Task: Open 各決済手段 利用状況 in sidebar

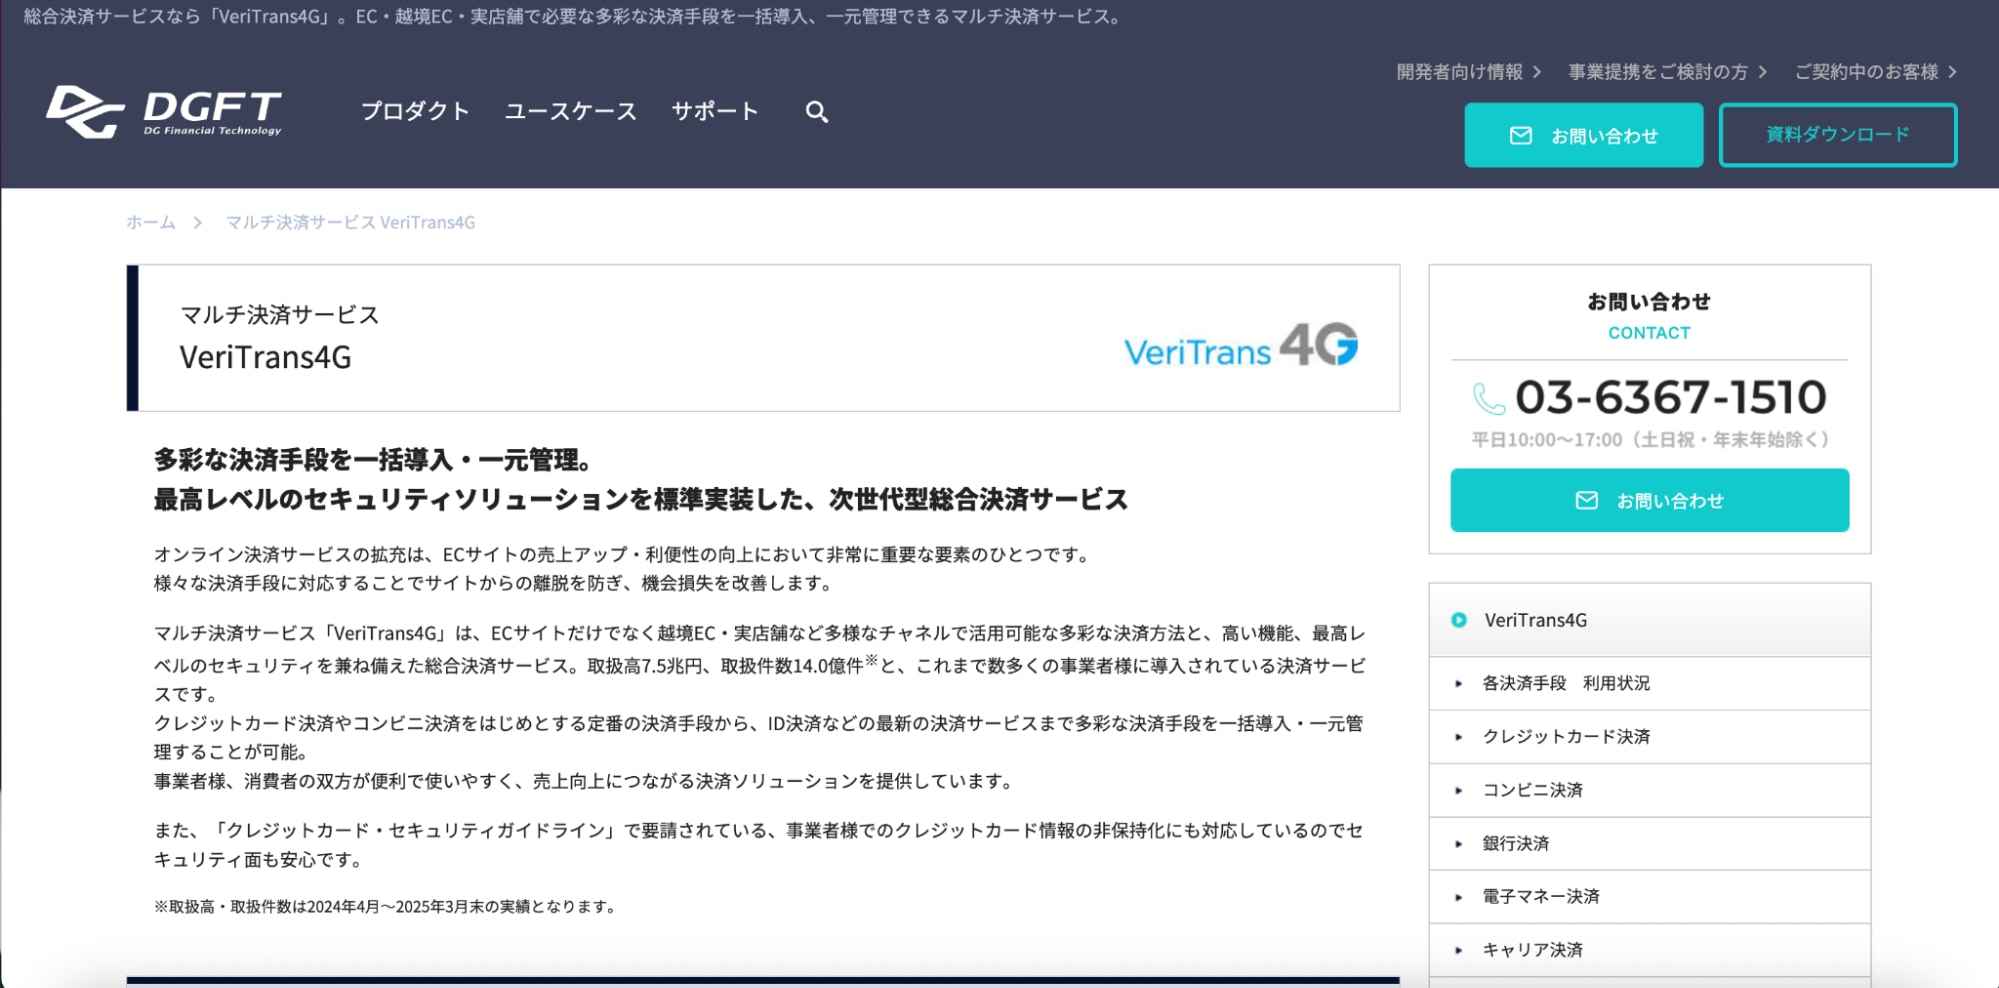Action: [1565, 683]
